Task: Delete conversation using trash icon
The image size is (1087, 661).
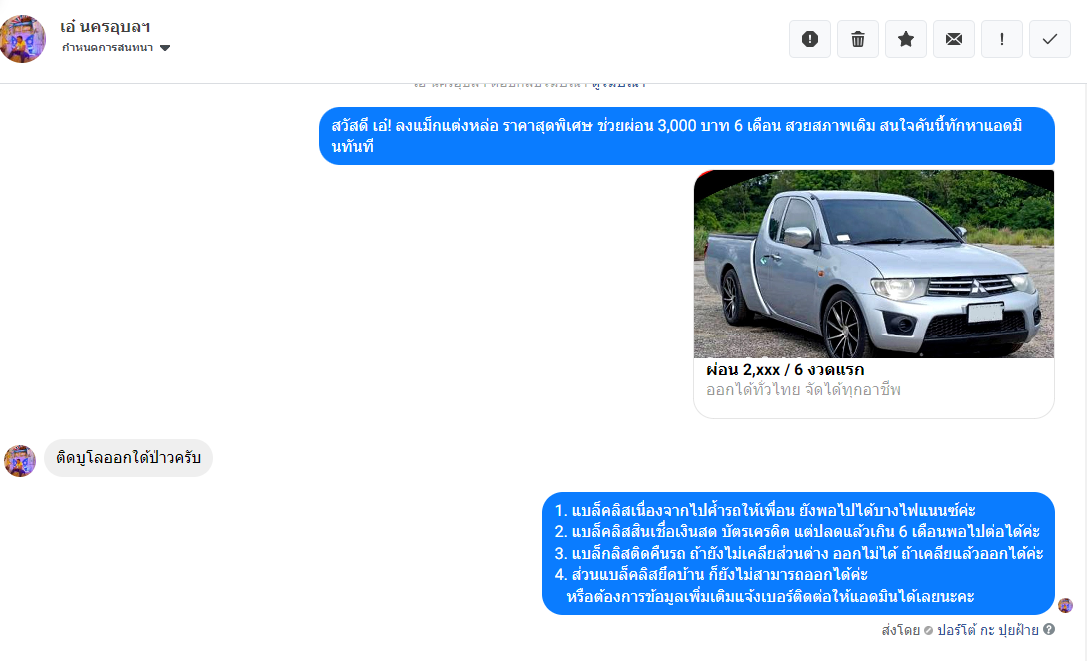Action: click(858, 40)
